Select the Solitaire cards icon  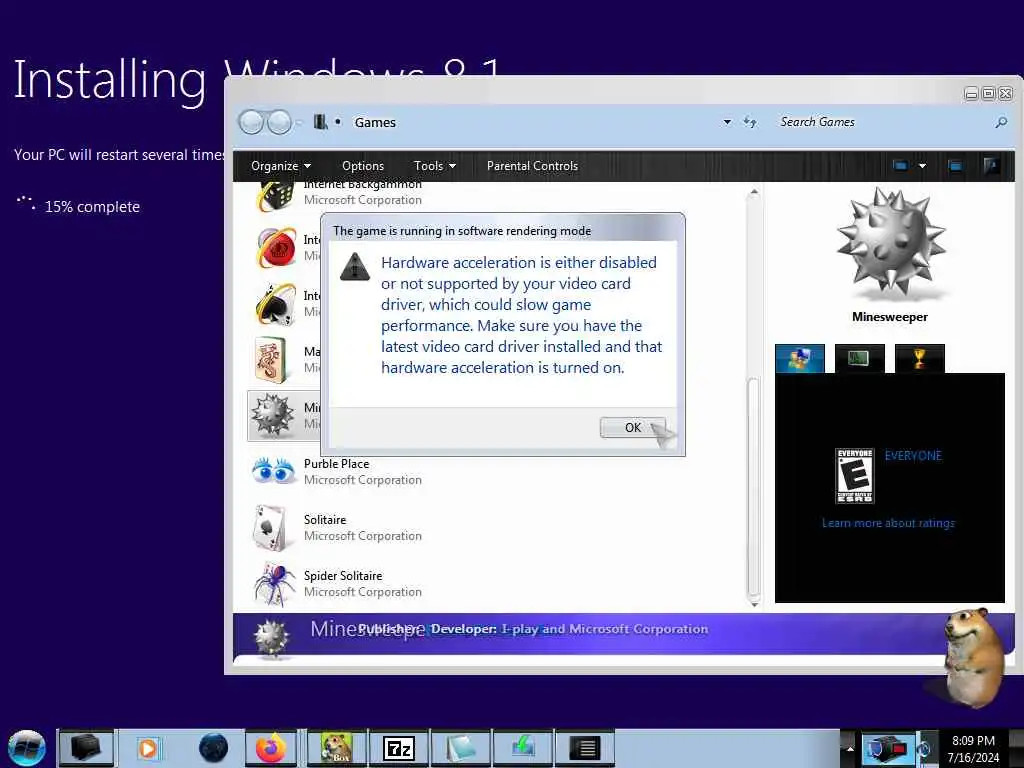pyautogui.click(x=272, y=527)
